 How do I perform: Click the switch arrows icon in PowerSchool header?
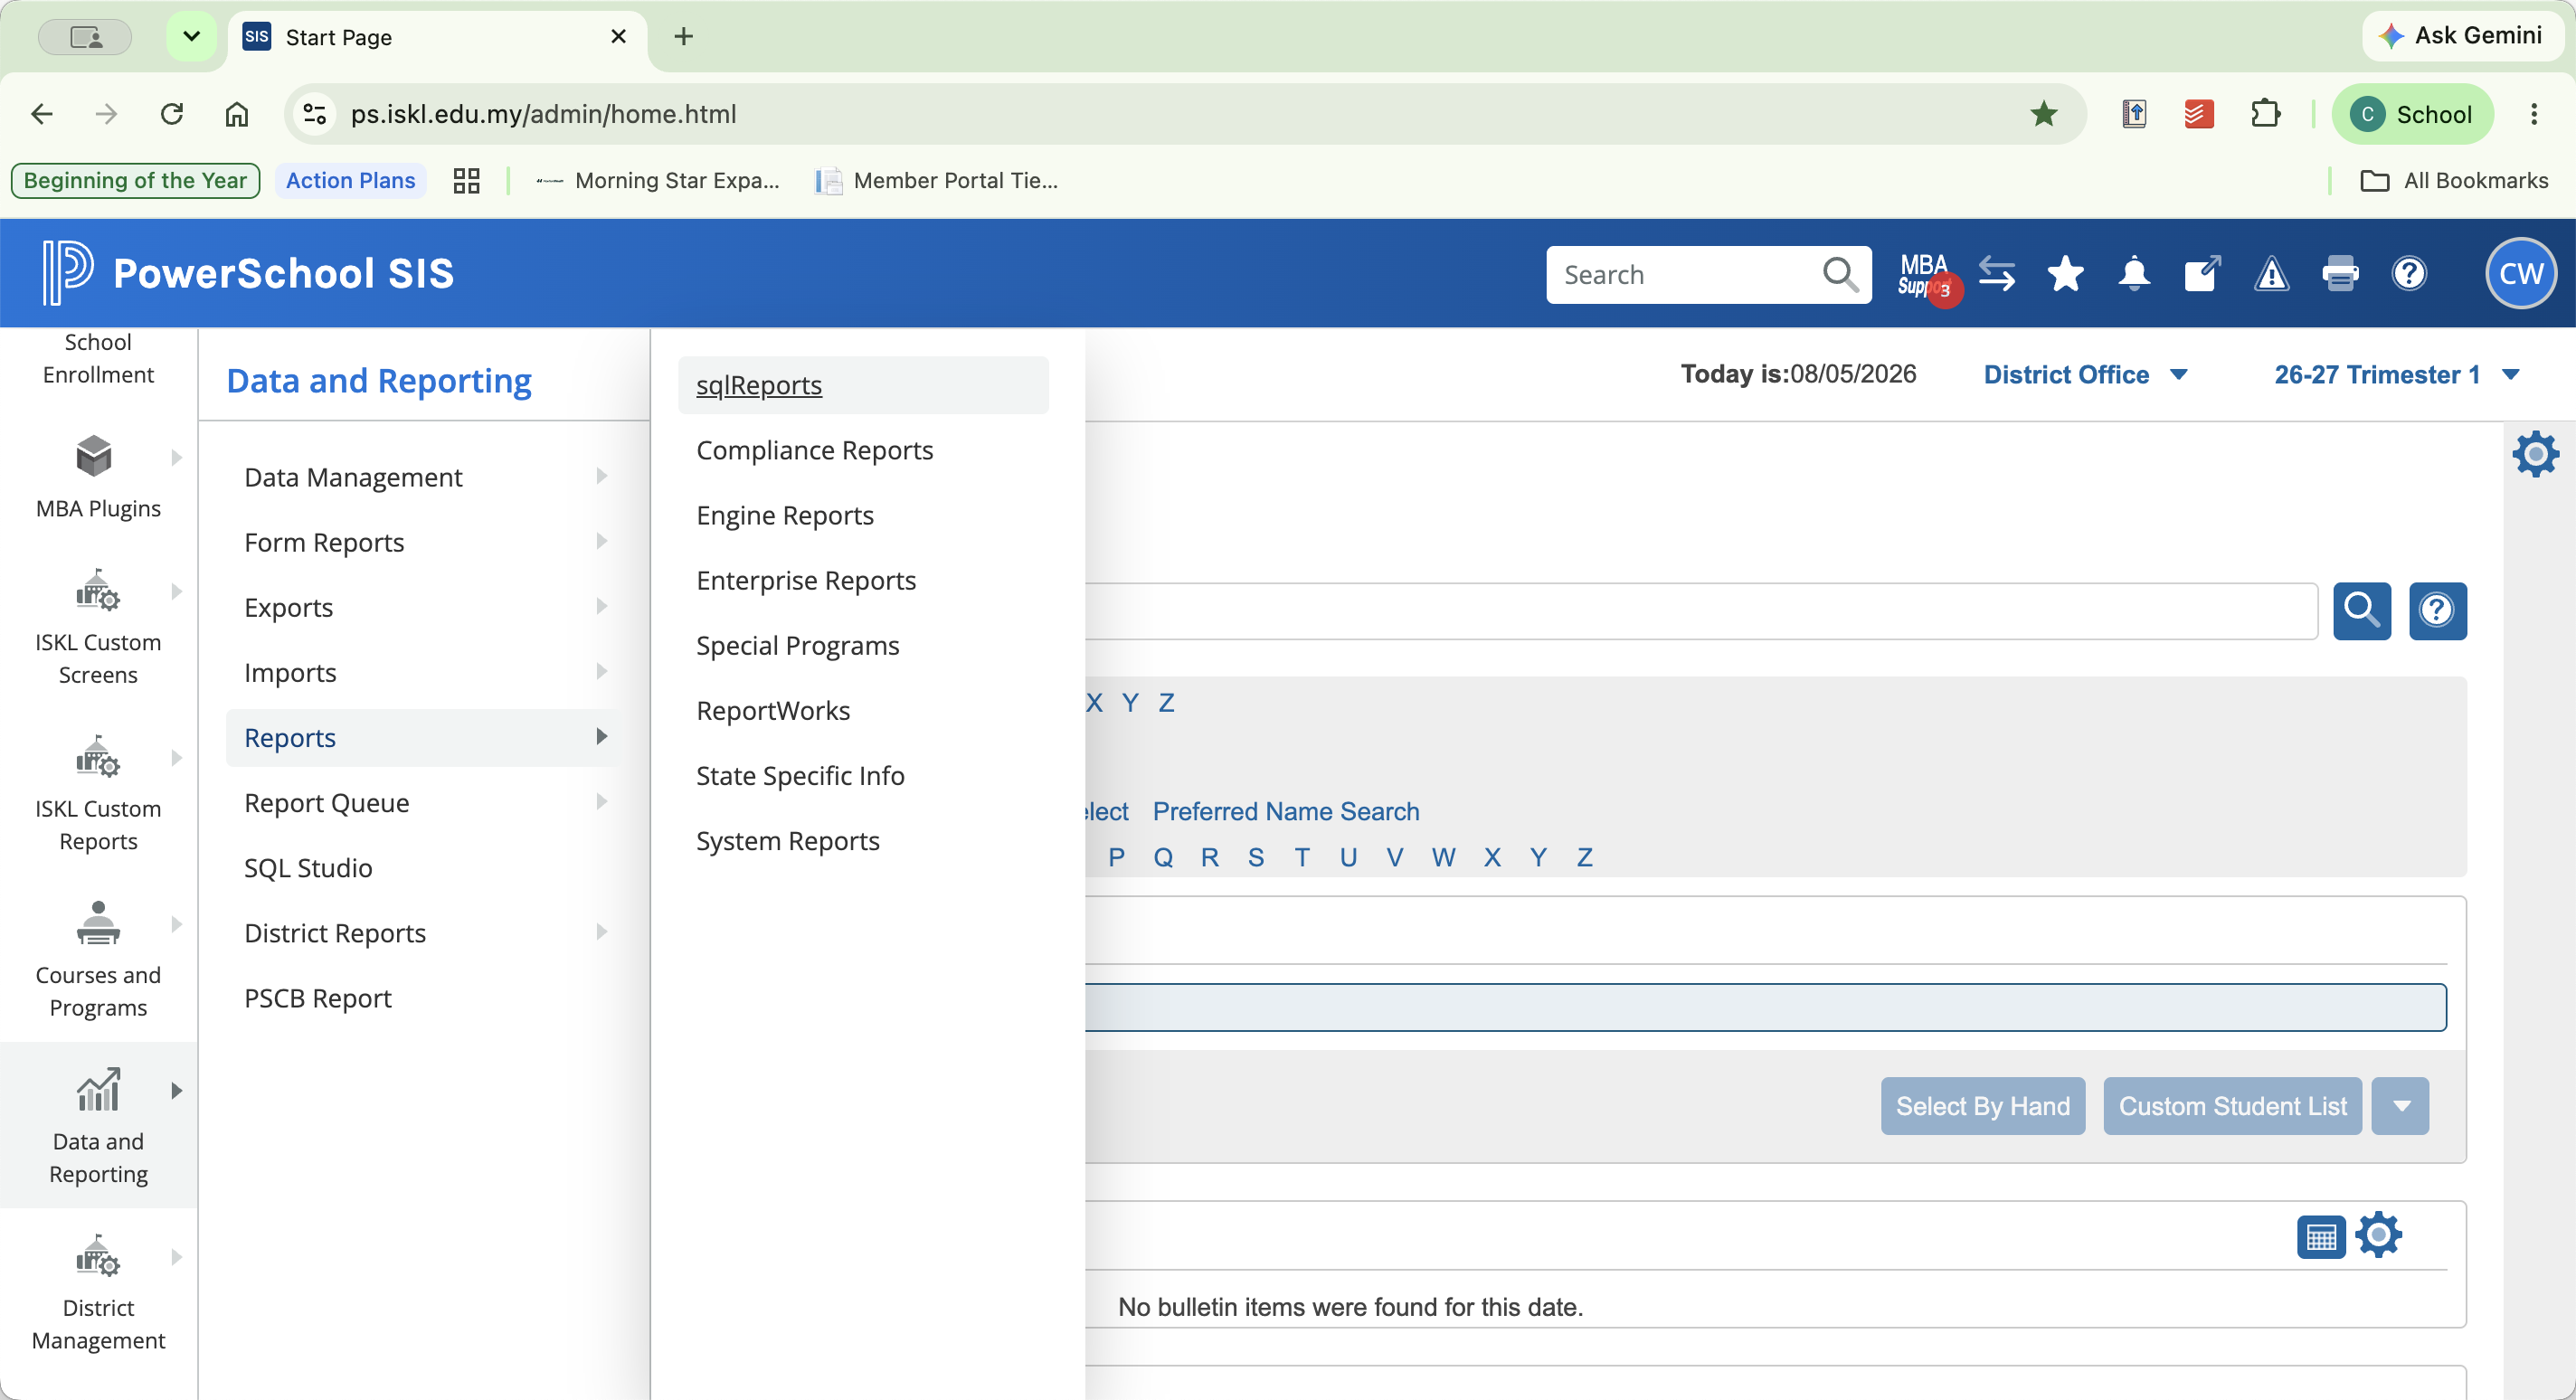[1997, 274]
